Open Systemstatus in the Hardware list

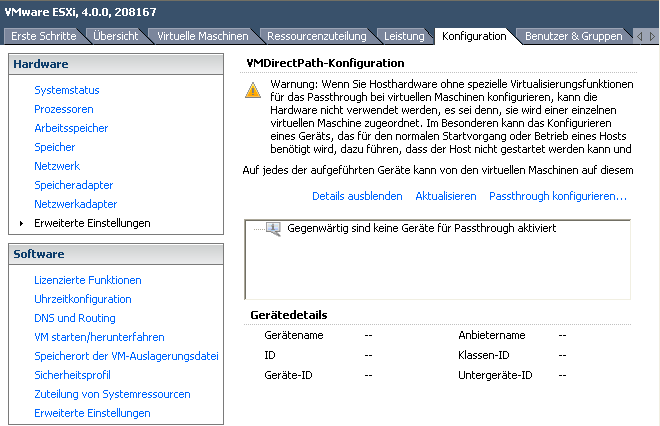[67, 90]
